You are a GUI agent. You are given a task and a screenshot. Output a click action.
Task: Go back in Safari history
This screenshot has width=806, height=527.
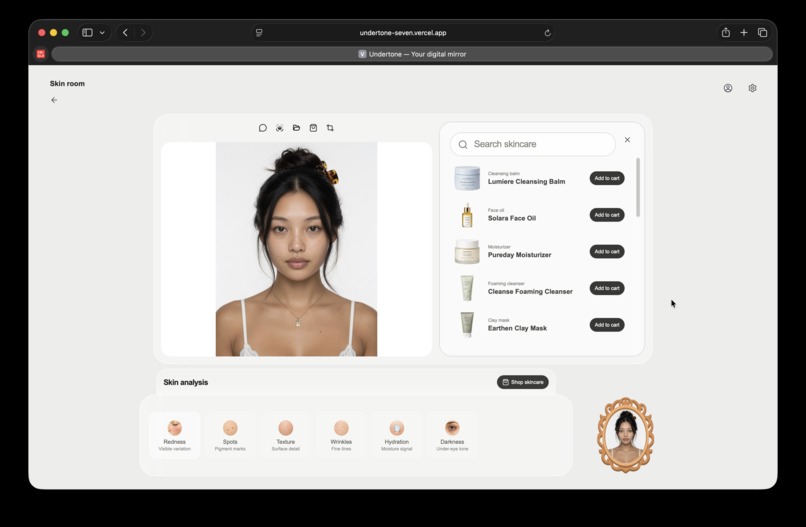point(125,32)
